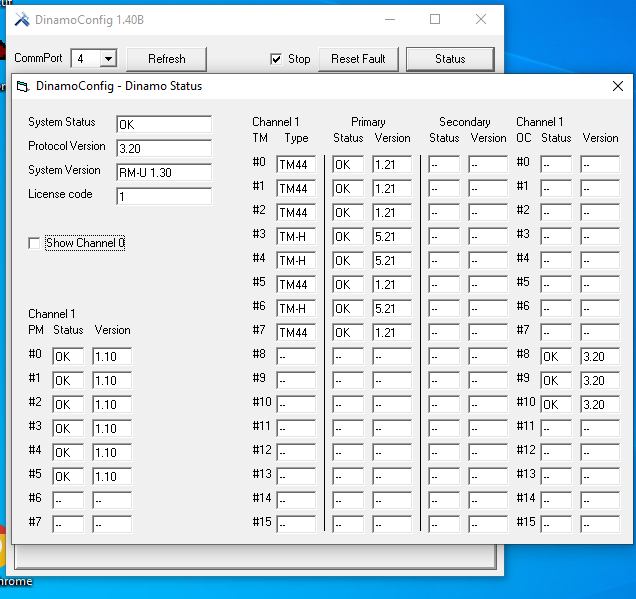Screen dimensions: 636x599
Task: Click OC #8 Version field showing 3.20
Action: click(600, 357)
